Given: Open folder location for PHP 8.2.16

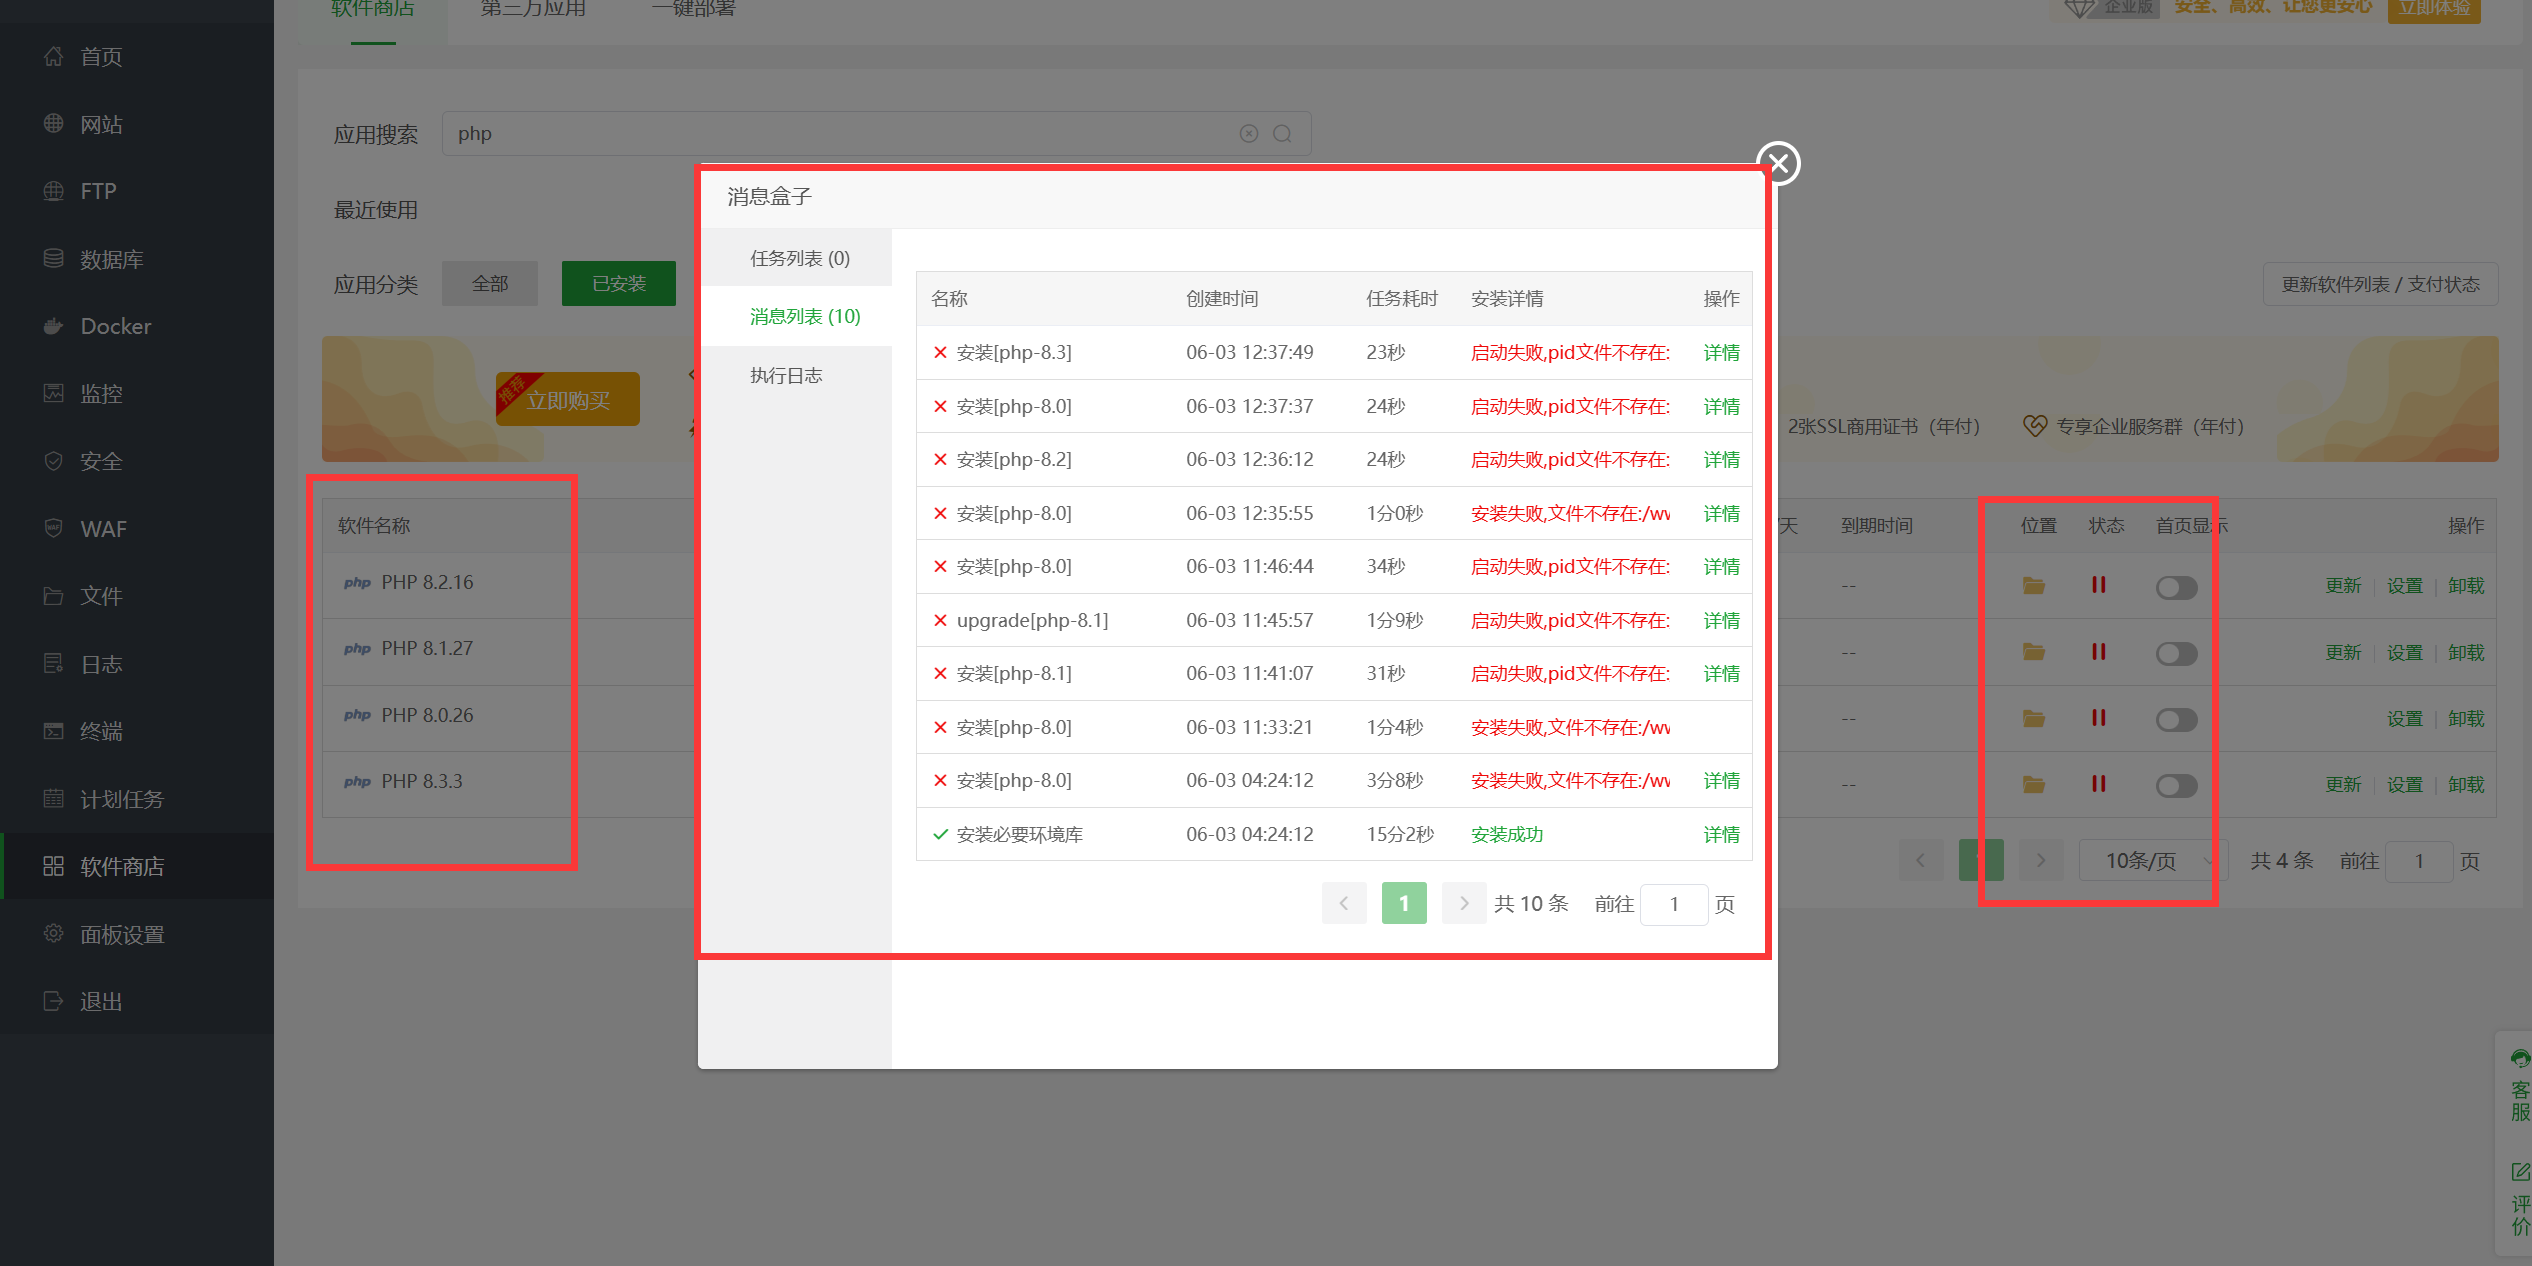Looking at the screenshot, I should click(x=2034, y=585).
